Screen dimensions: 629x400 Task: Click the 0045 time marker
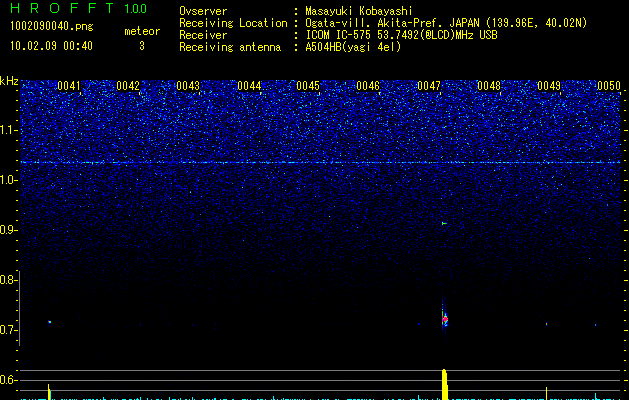tap(308, 86)
